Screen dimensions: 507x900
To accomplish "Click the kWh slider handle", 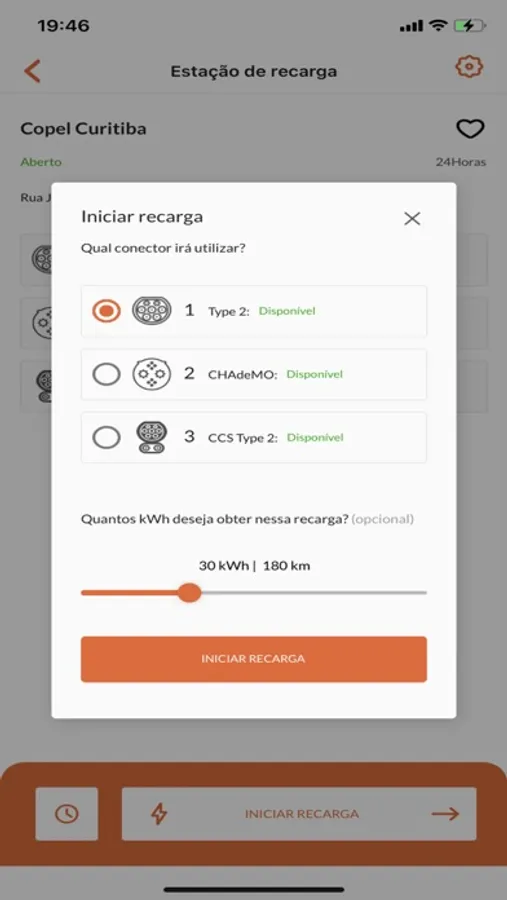I will click(x=189, y=592).
